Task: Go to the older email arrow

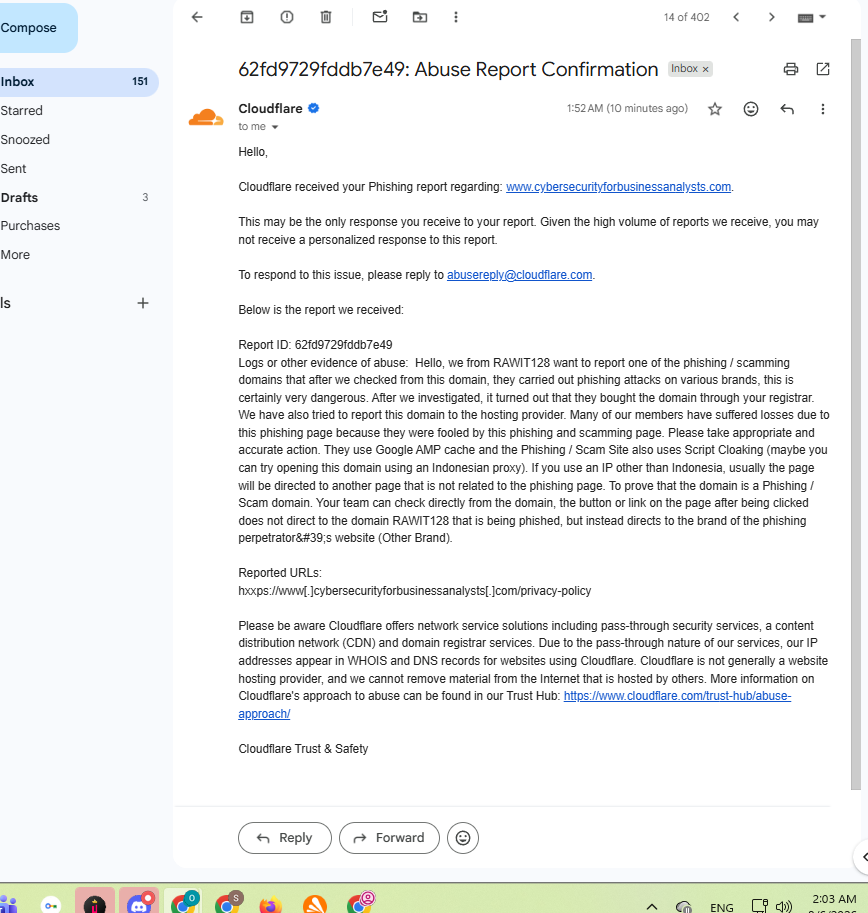Action: (x=771, y=17)
